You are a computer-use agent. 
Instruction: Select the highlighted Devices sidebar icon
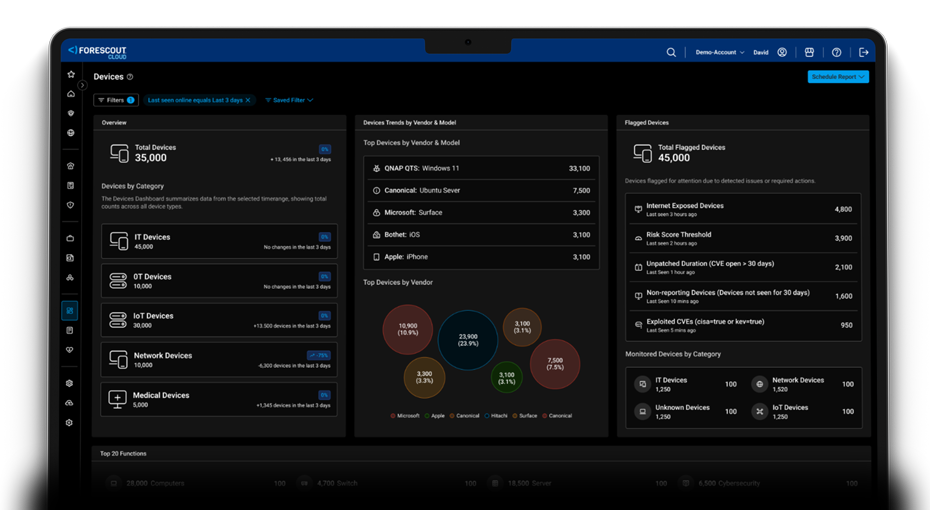pyautogui.click(x=70, y=311)
